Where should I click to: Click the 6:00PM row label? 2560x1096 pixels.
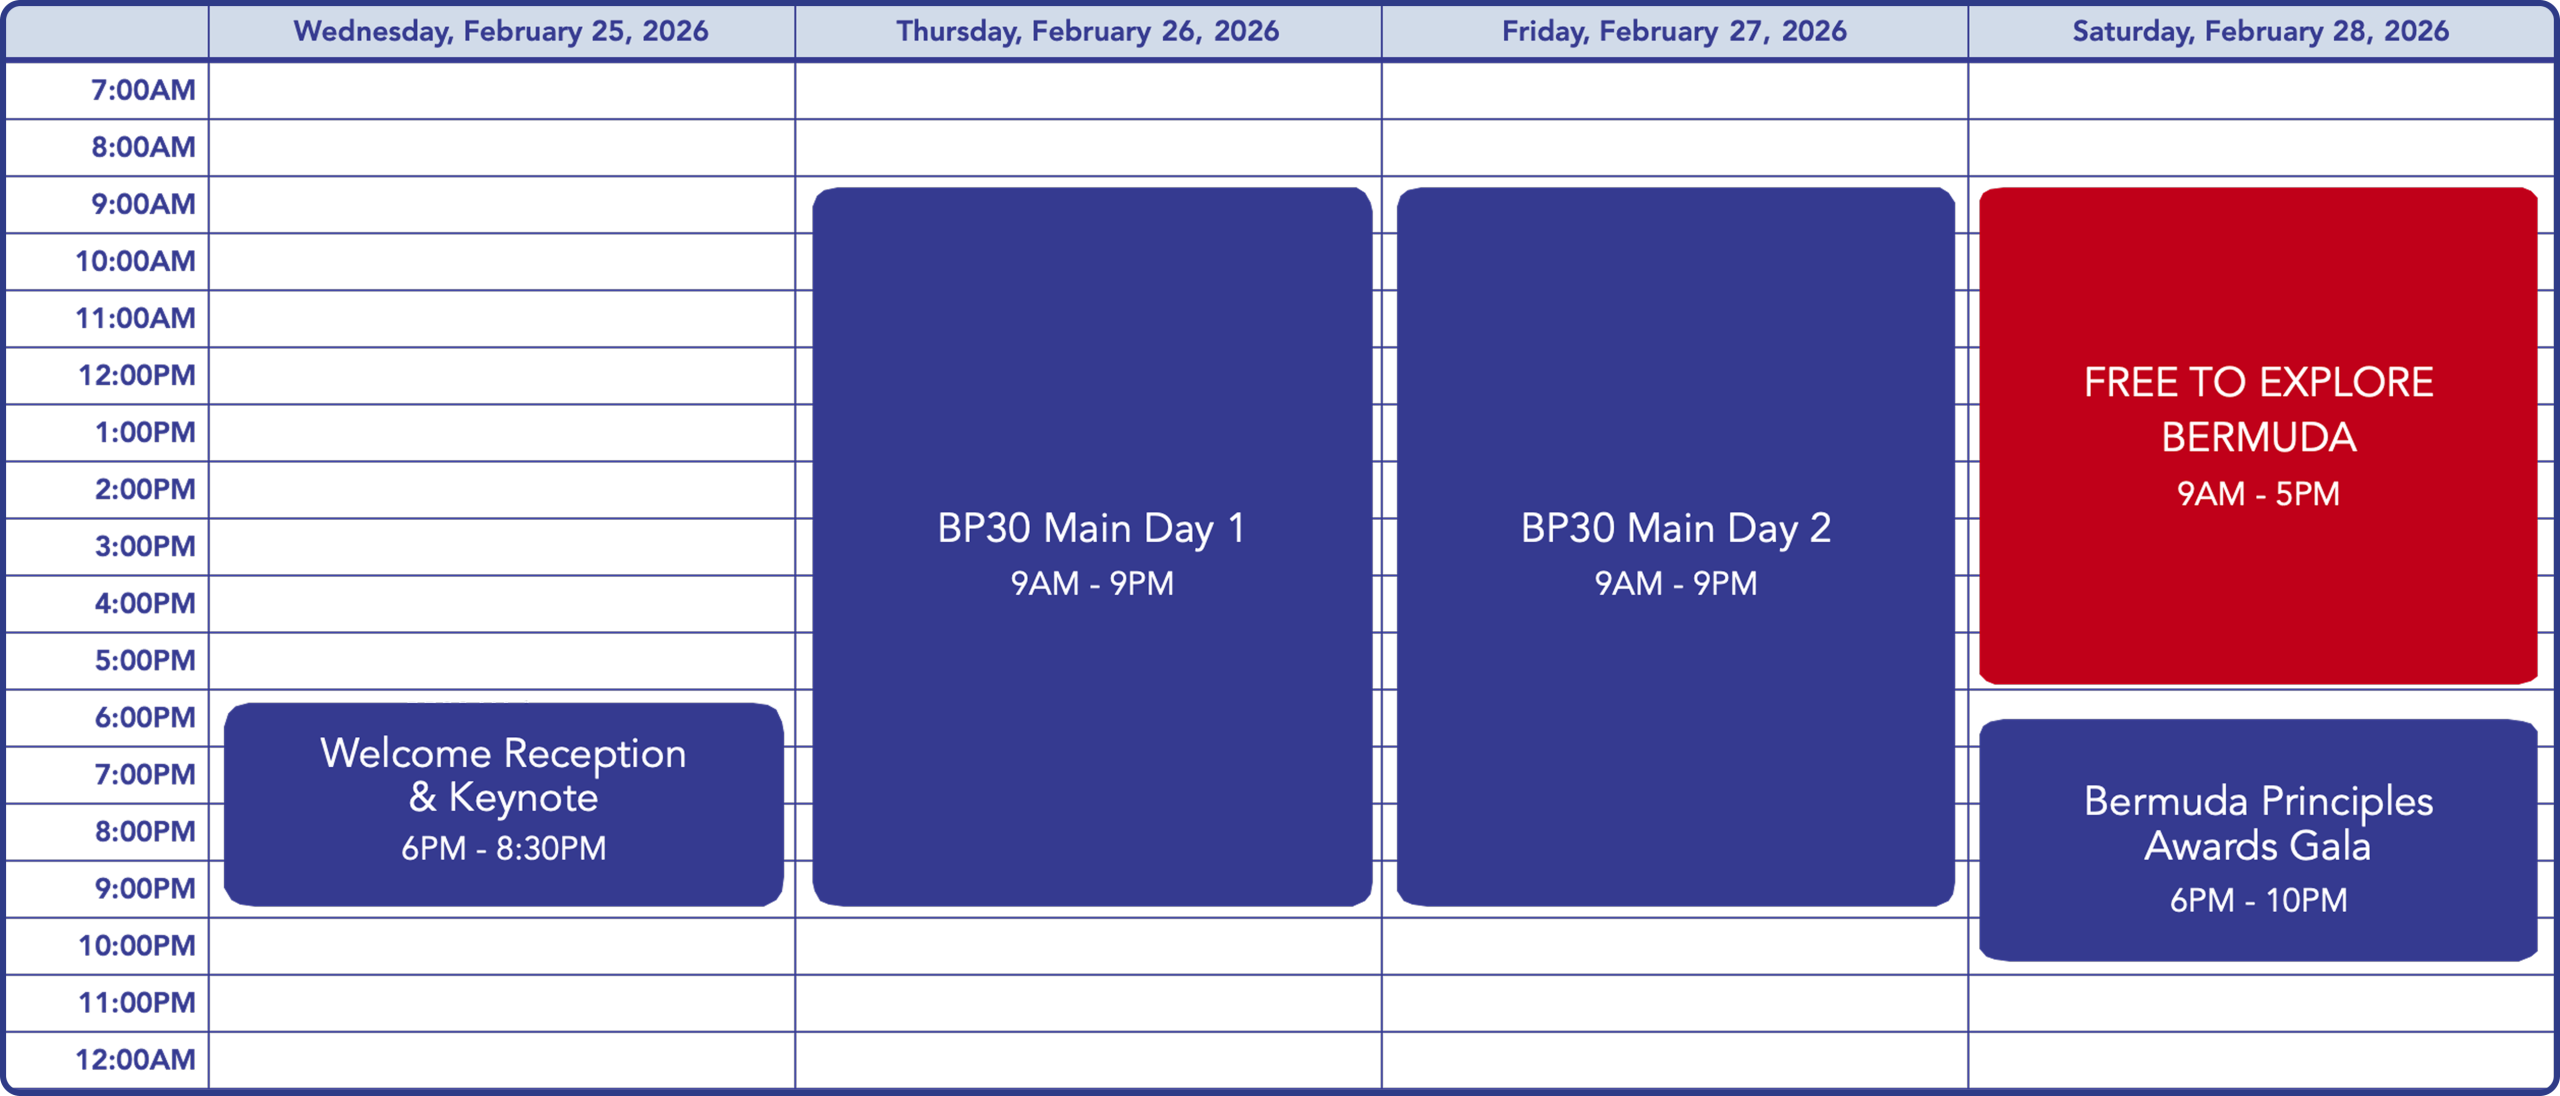click(x=145, y=717)
